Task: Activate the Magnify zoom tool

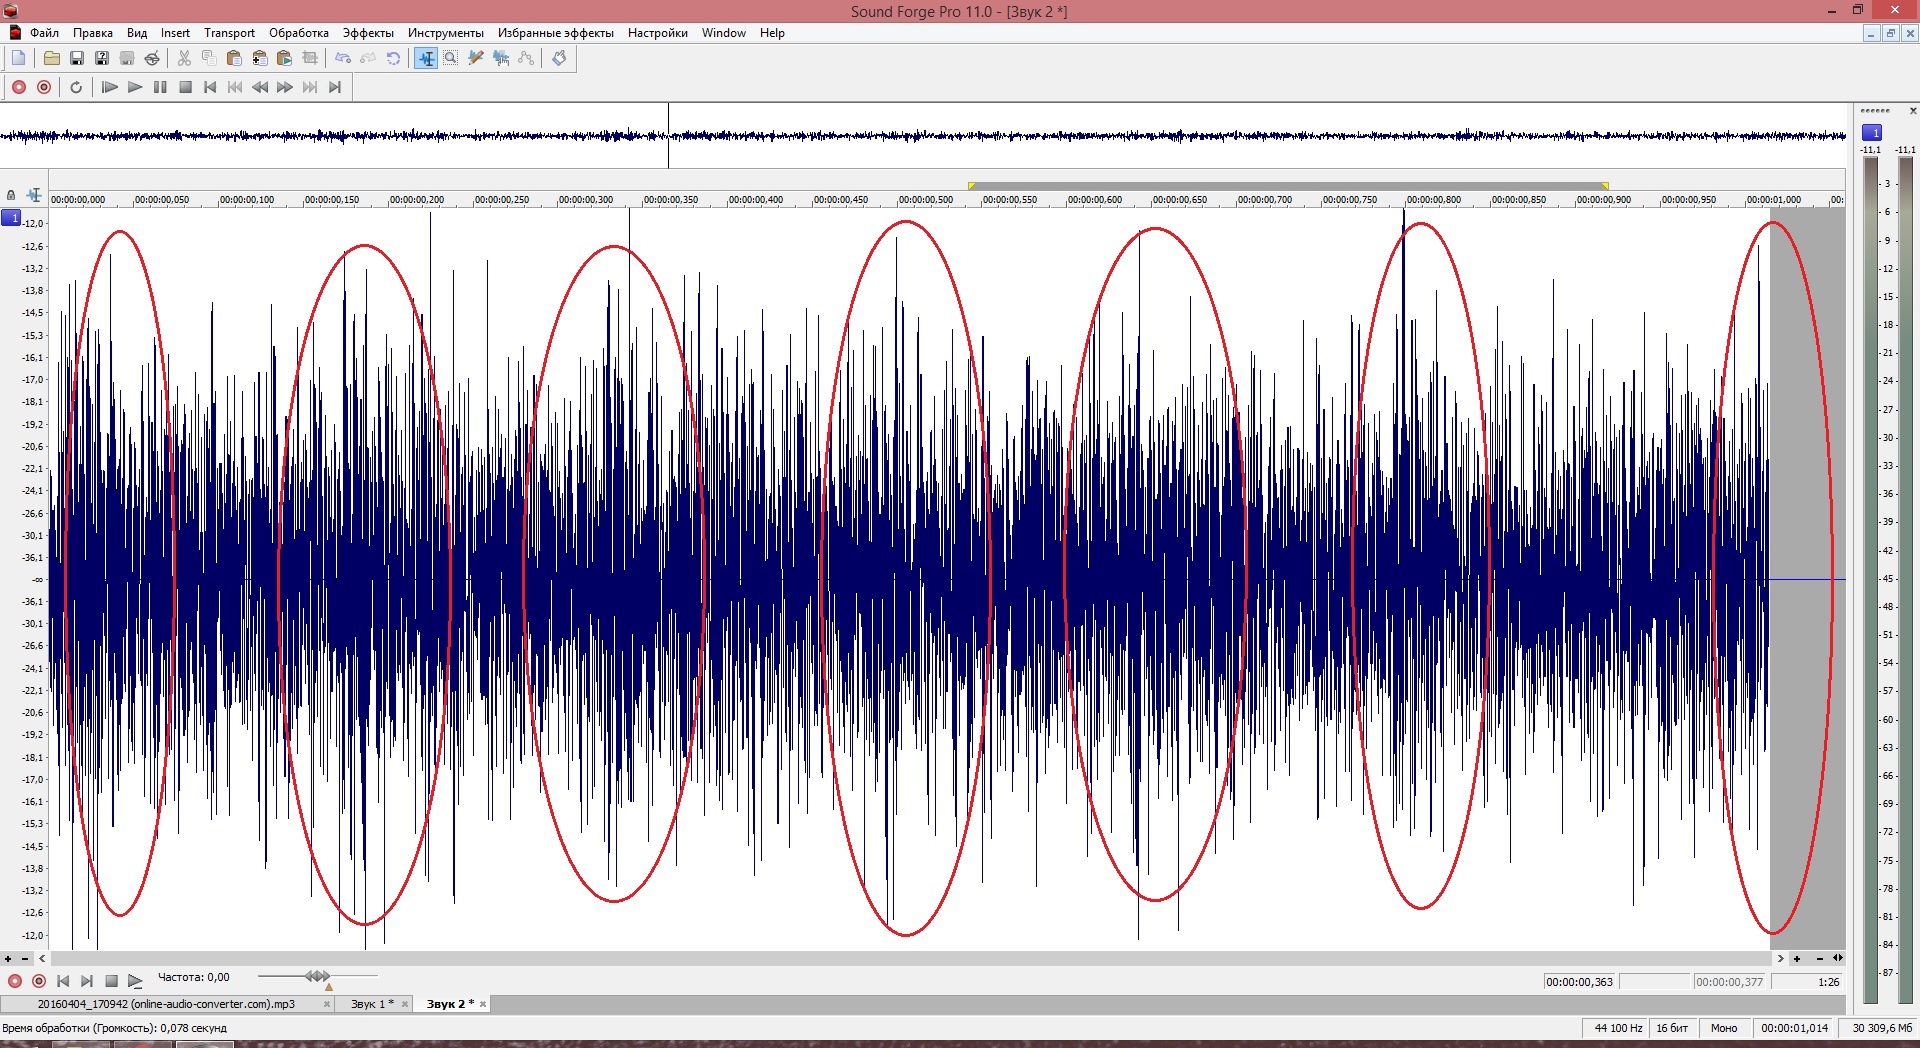Action: [x=451, y=58]
